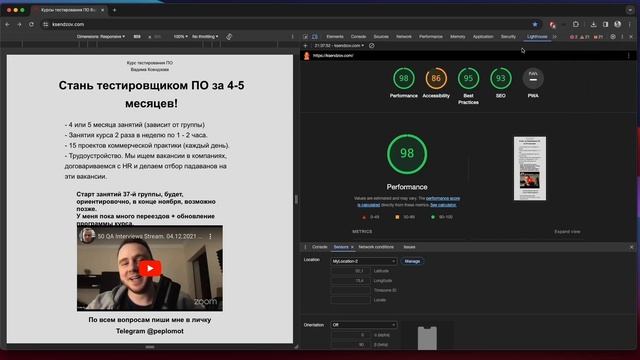This screenshot has height=360, width=640.
Task: Open the Downloads icon in Chrome toolbar
Action: point(593,24)
